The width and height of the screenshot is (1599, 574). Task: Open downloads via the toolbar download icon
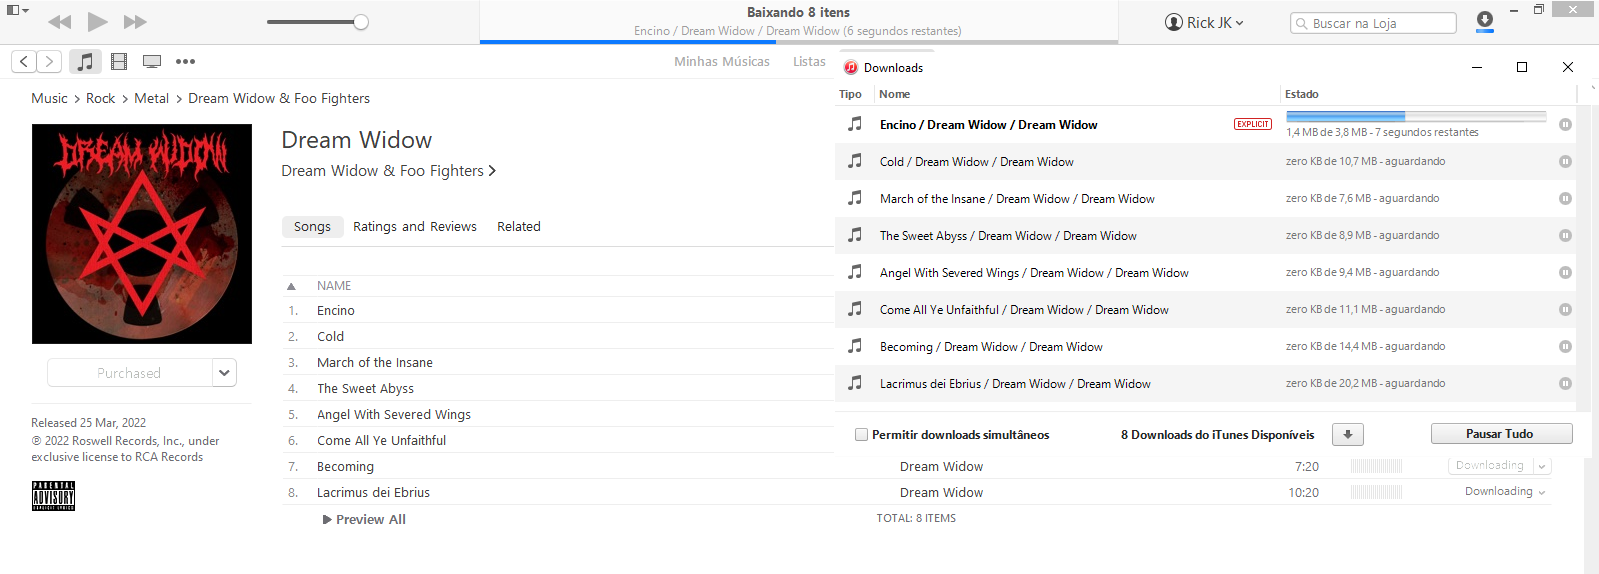point(1485,21)
